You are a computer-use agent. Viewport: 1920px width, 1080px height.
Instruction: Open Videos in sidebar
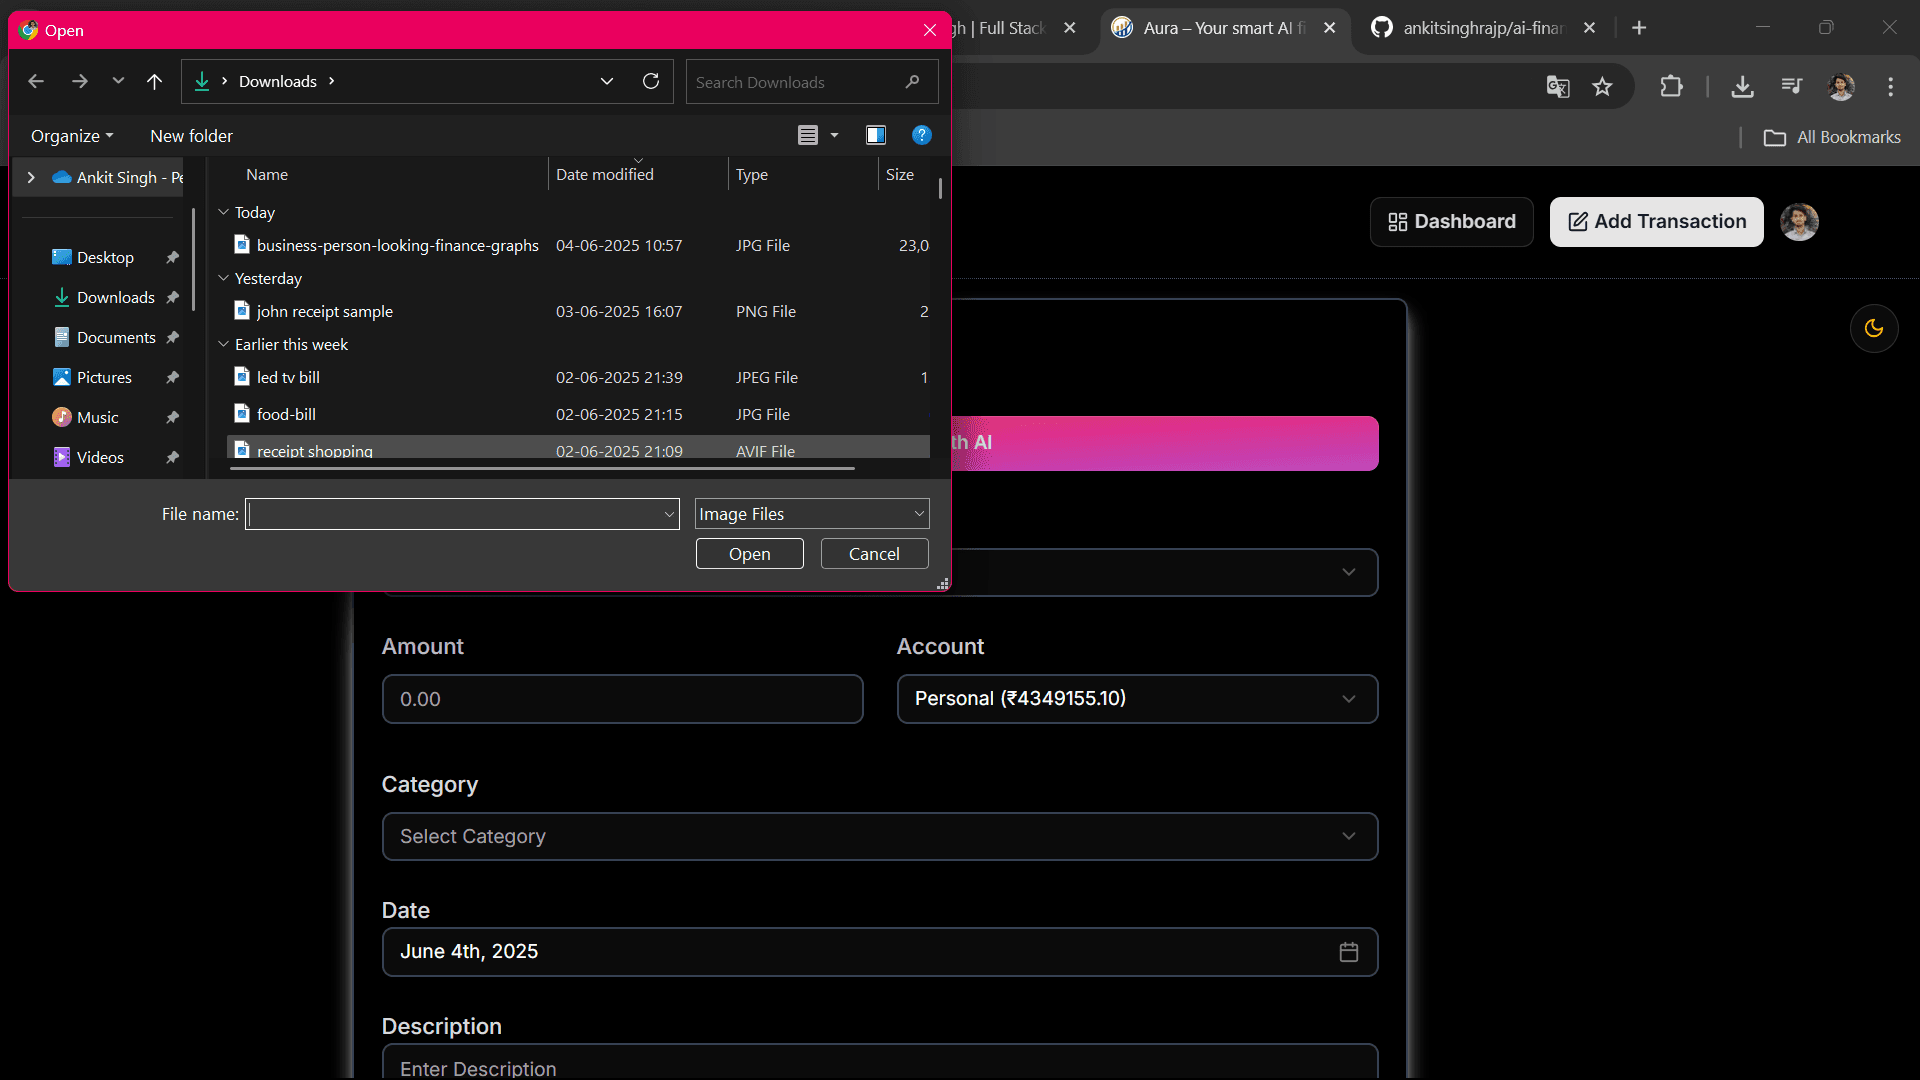[100, 457]
